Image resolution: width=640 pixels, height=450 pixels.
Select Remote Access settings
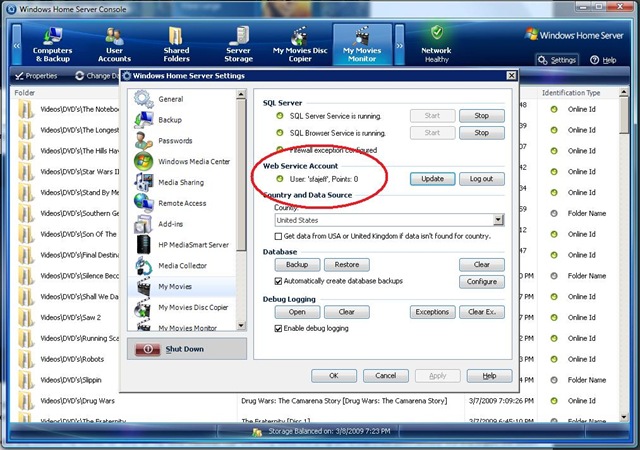(x=182, y=203)
